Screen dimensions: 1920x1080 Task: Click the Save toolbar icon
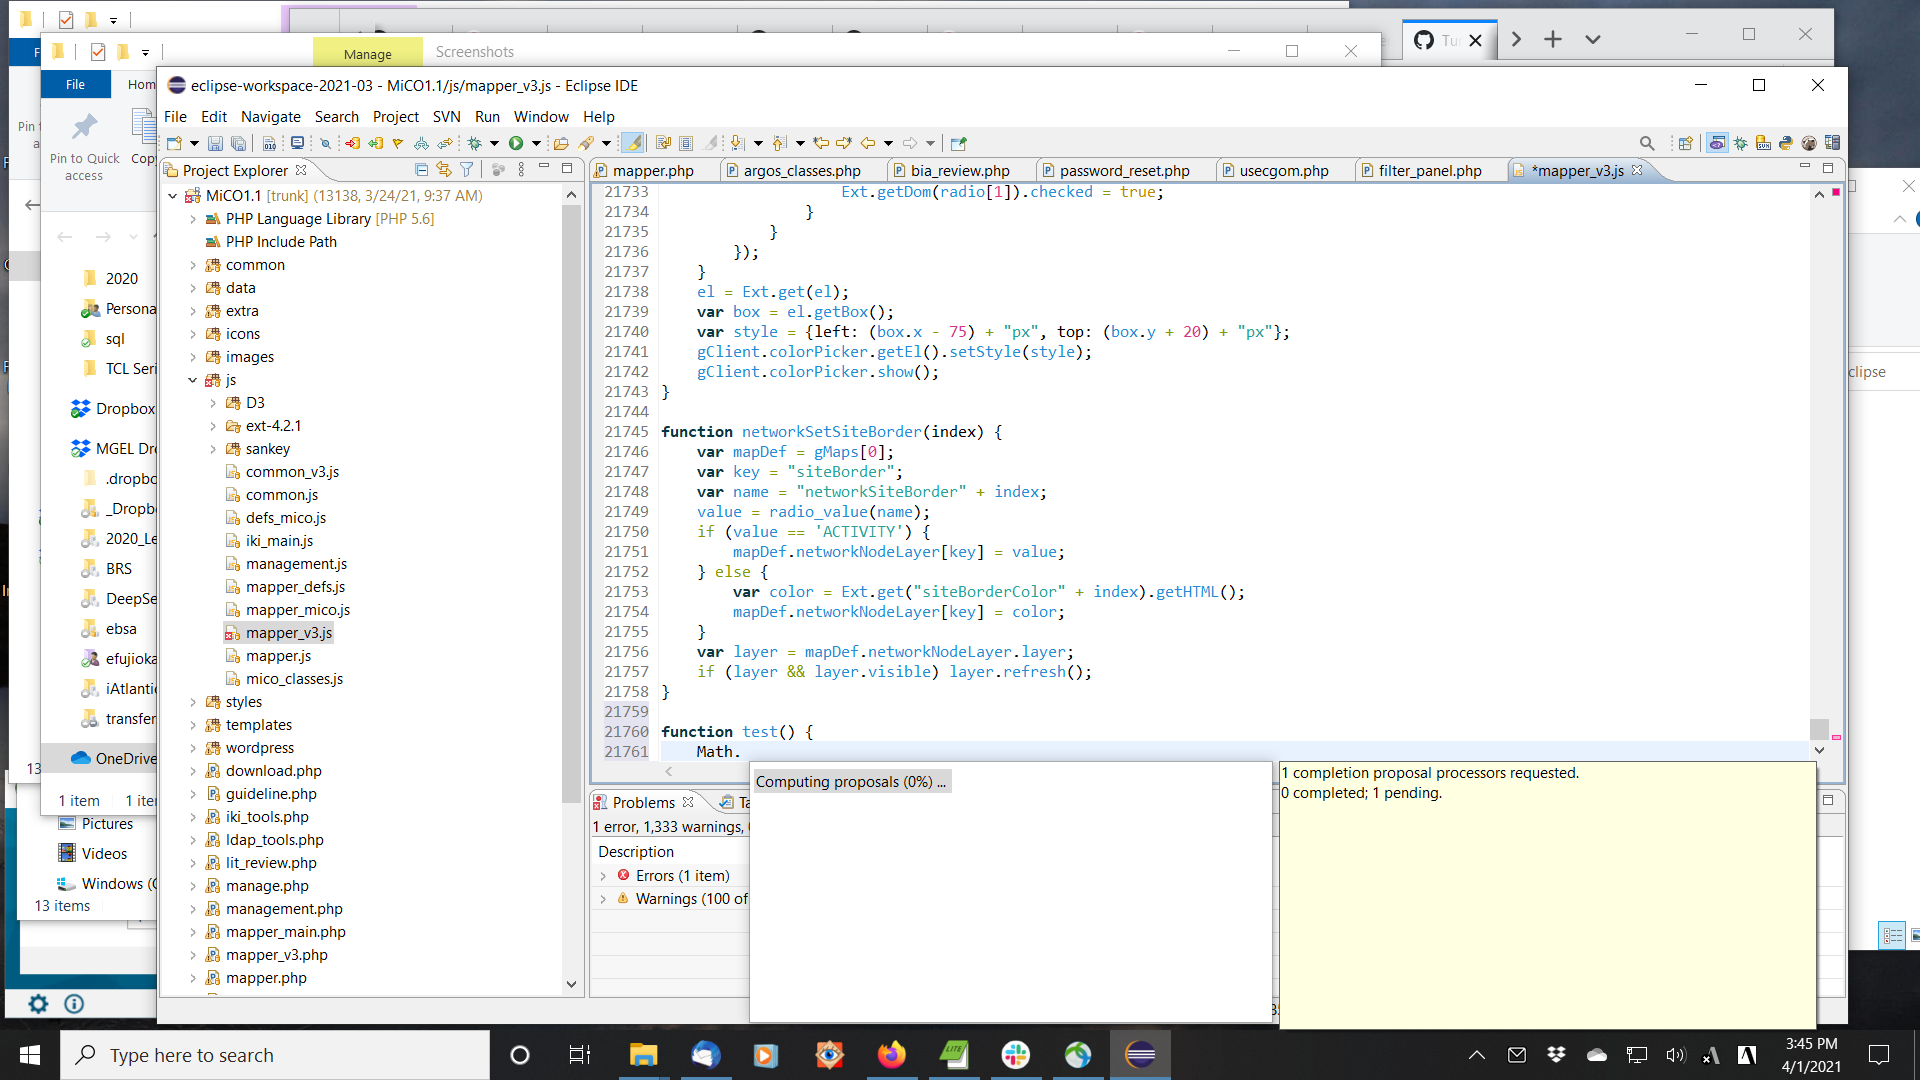pos(215,144)
